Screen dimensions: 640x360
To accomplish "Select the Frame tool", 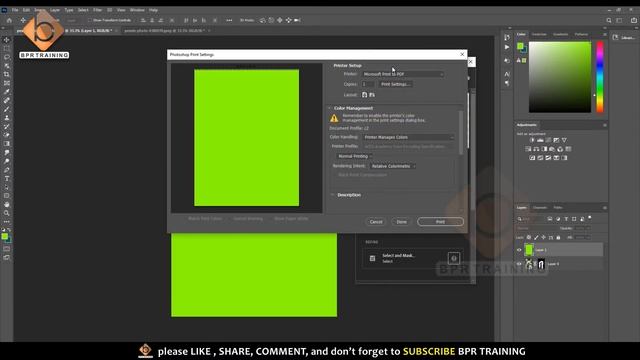I will click(x=7, y=83).
